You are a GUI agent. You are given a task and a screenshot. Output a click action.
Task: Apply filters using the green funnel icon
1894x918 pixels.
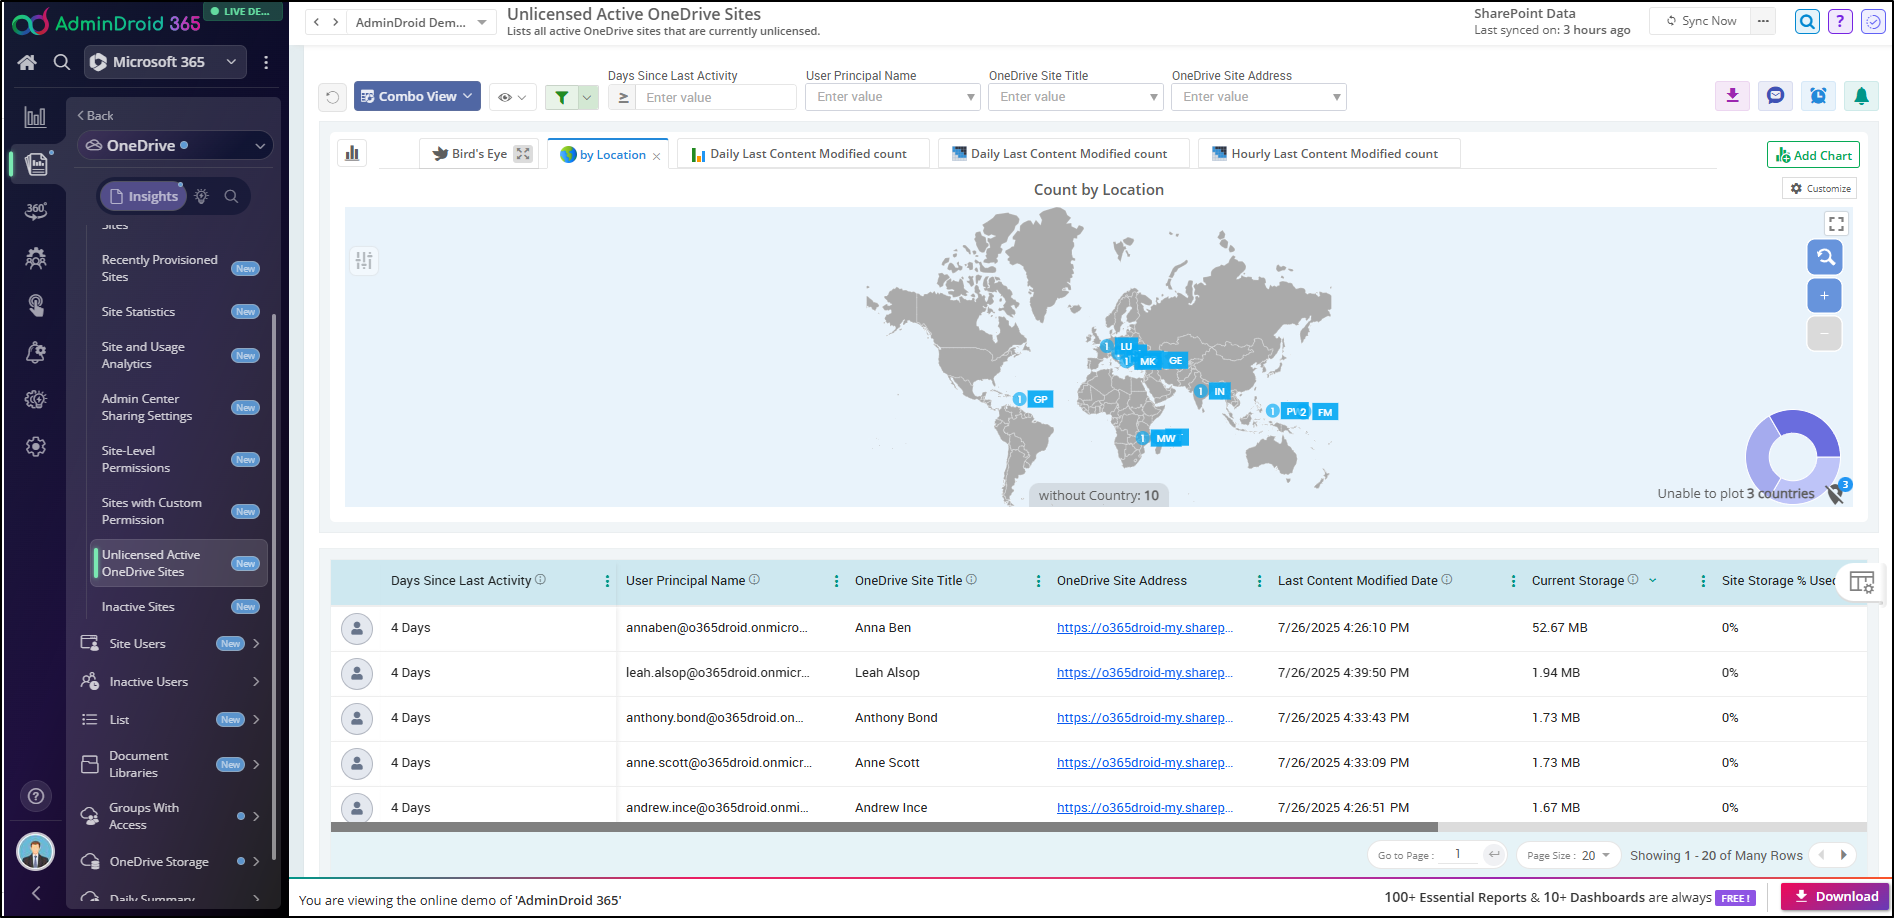[x=563, y=96]
